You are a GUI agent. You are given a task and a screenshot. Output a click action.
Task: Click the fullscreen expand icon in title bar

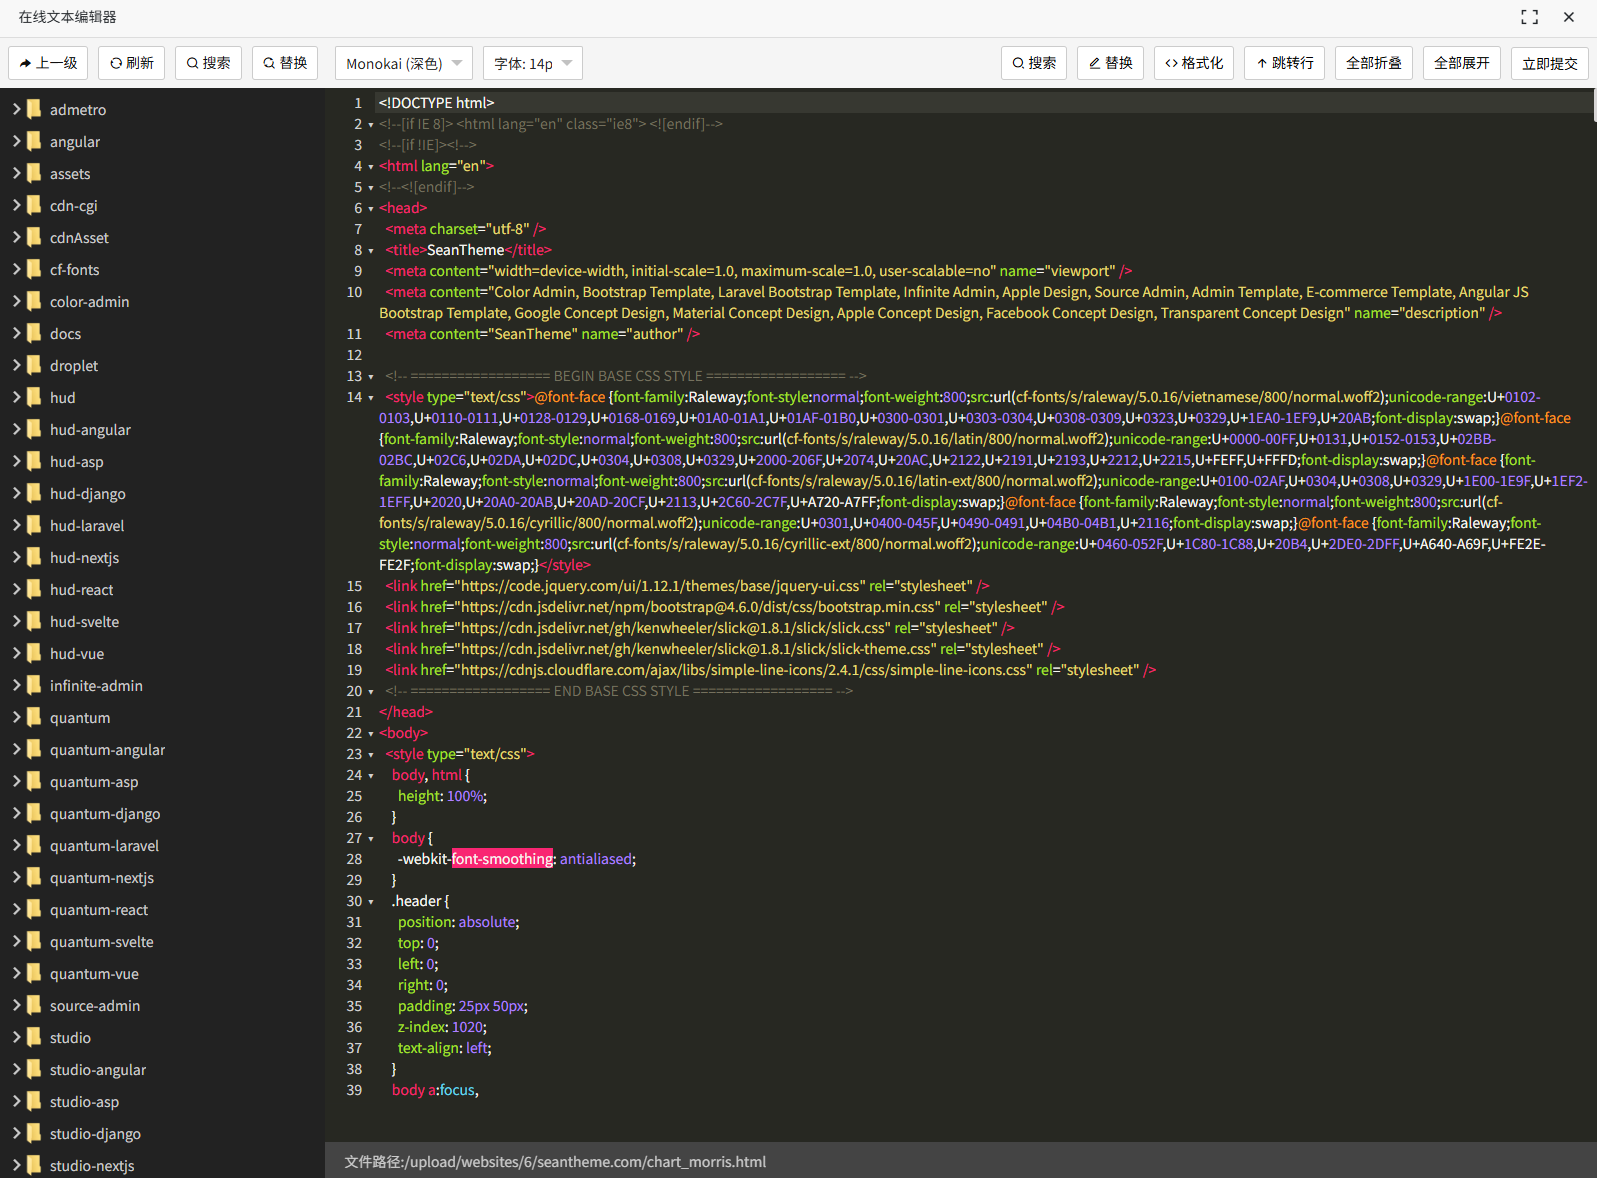pyautogui.click(x=1529, y=17)
